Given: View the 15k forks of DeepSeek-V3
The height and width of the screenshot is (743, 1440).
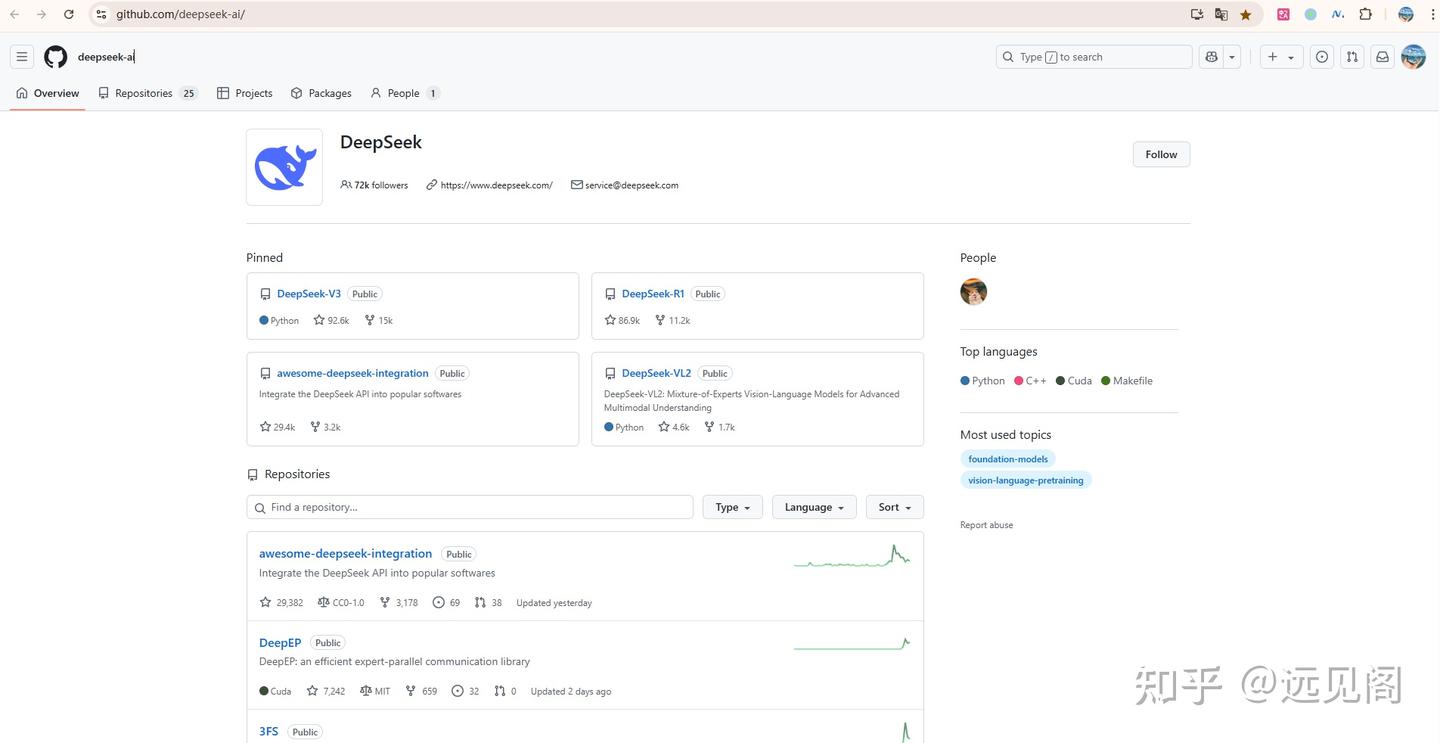Looking at the screenshot, I should click(378, 320).
